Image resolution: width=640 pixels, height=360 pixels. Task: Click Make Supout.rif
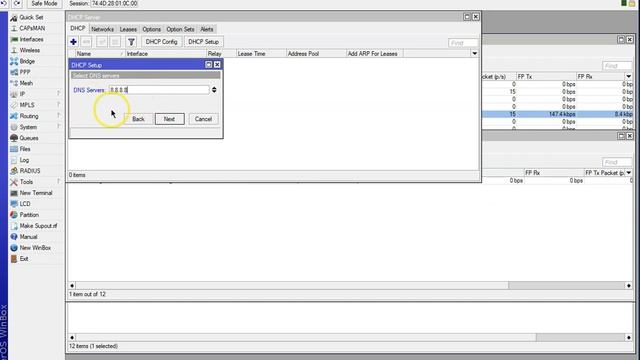pyautogui.click(x=38, y=226)
